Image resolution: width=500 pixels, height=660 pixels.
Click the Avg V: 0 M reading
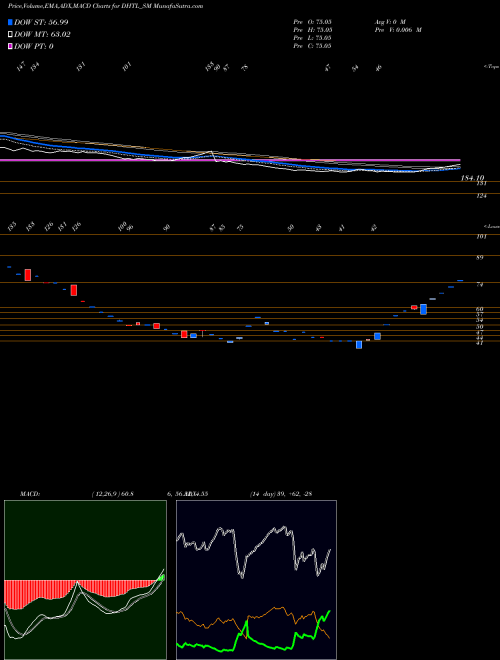pos(389,21)
